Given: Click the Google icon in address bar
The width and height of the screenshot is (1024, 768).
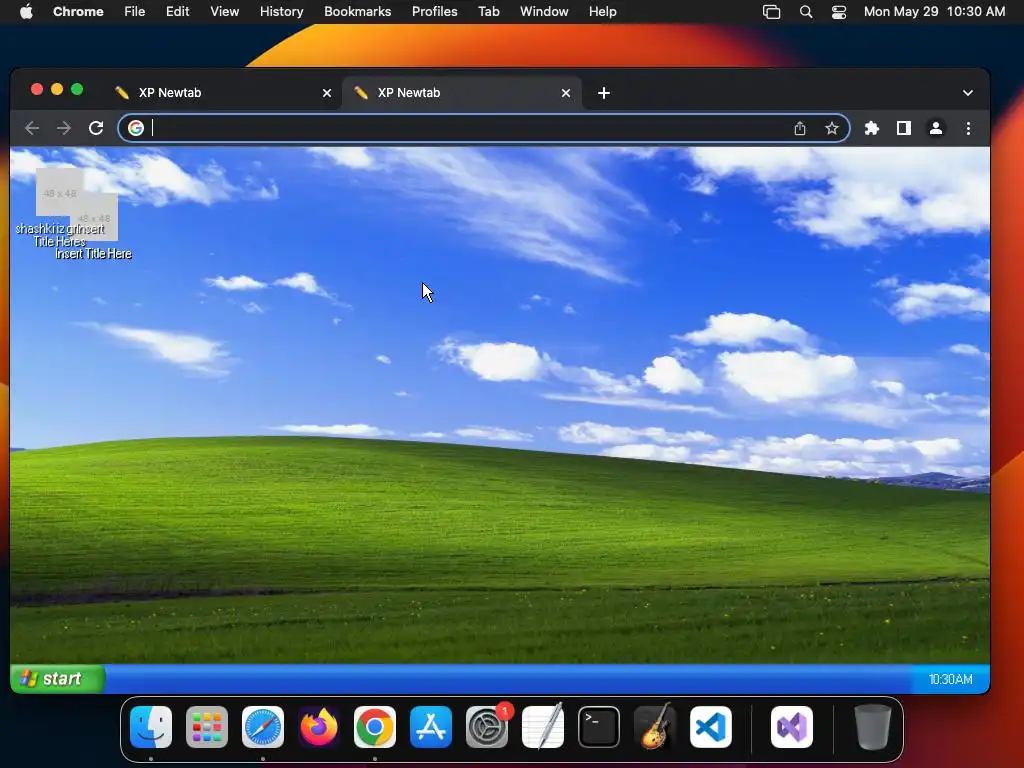Looking at the screenshot, I should pyautogui.click(x=136, y=128).
